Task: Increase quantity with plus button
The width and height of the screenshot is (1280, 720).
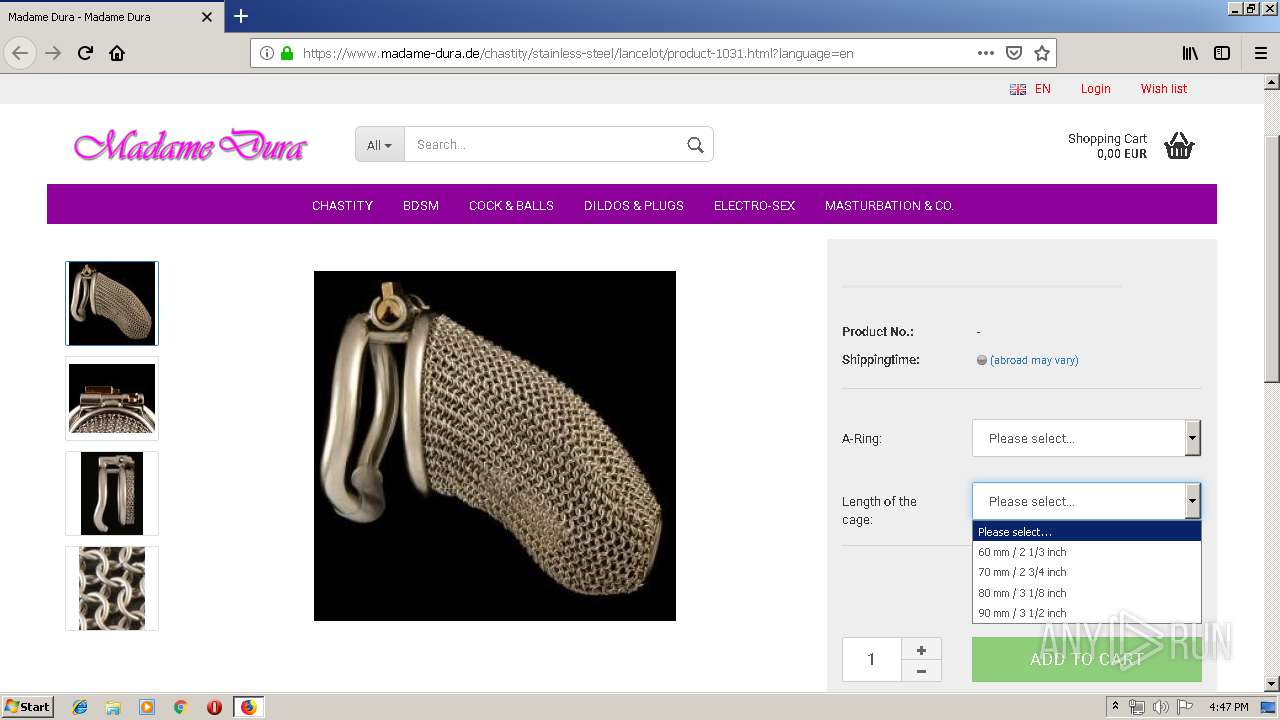Action: pyautogui.click(x=921, y=649)
